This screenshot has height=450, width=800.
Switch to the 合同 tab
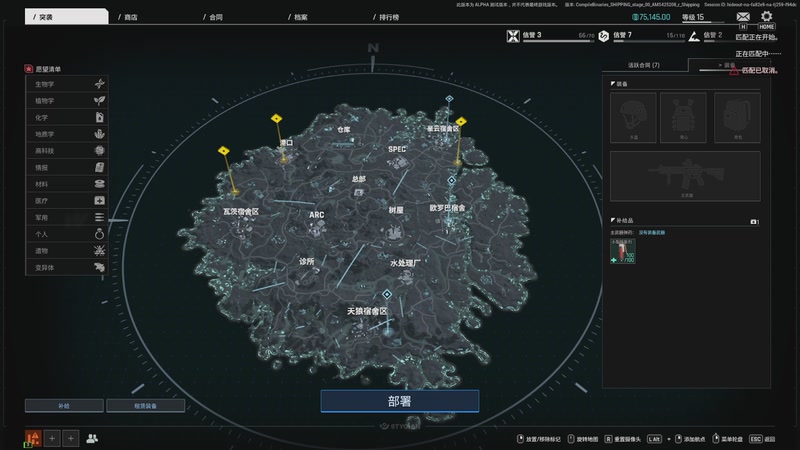coord(213,17)
